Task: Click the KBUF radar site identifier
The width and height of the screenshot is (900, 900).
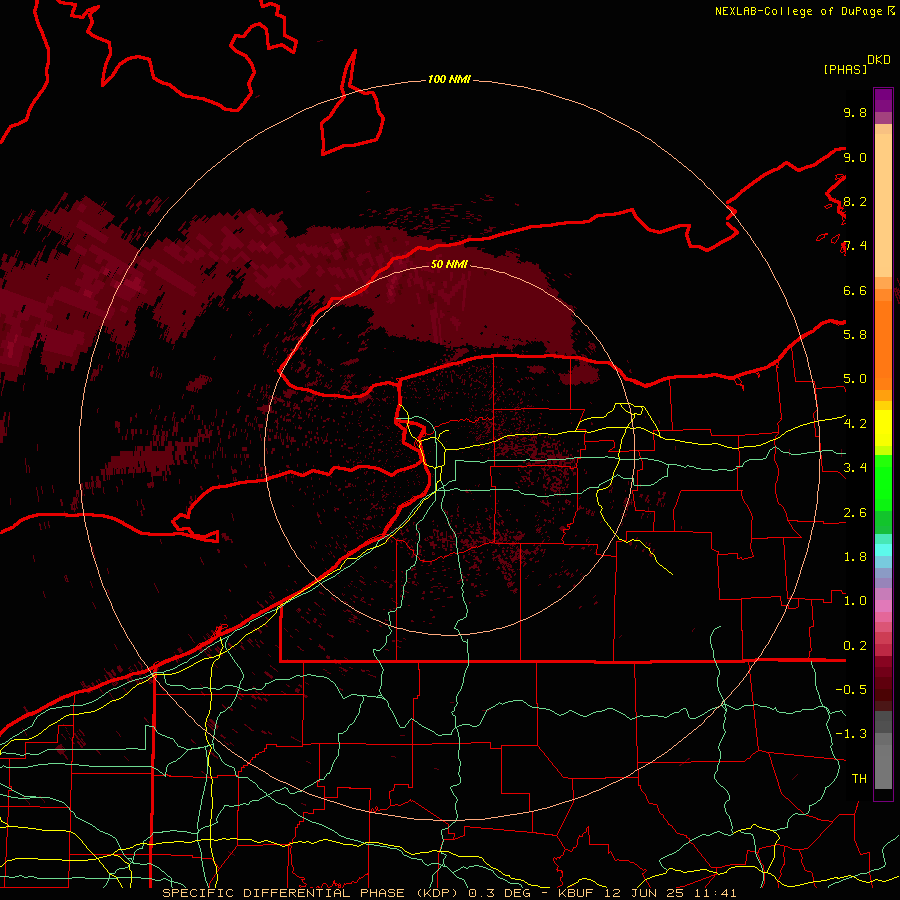Action: click(576, 893)
